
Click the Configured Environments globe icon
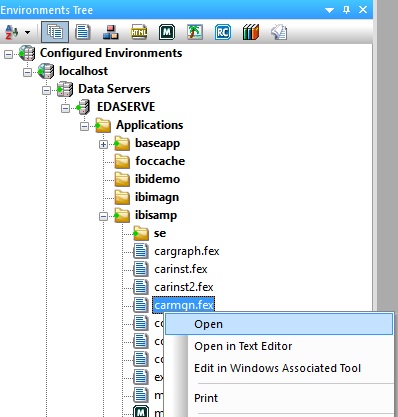[x=27, y=53]
